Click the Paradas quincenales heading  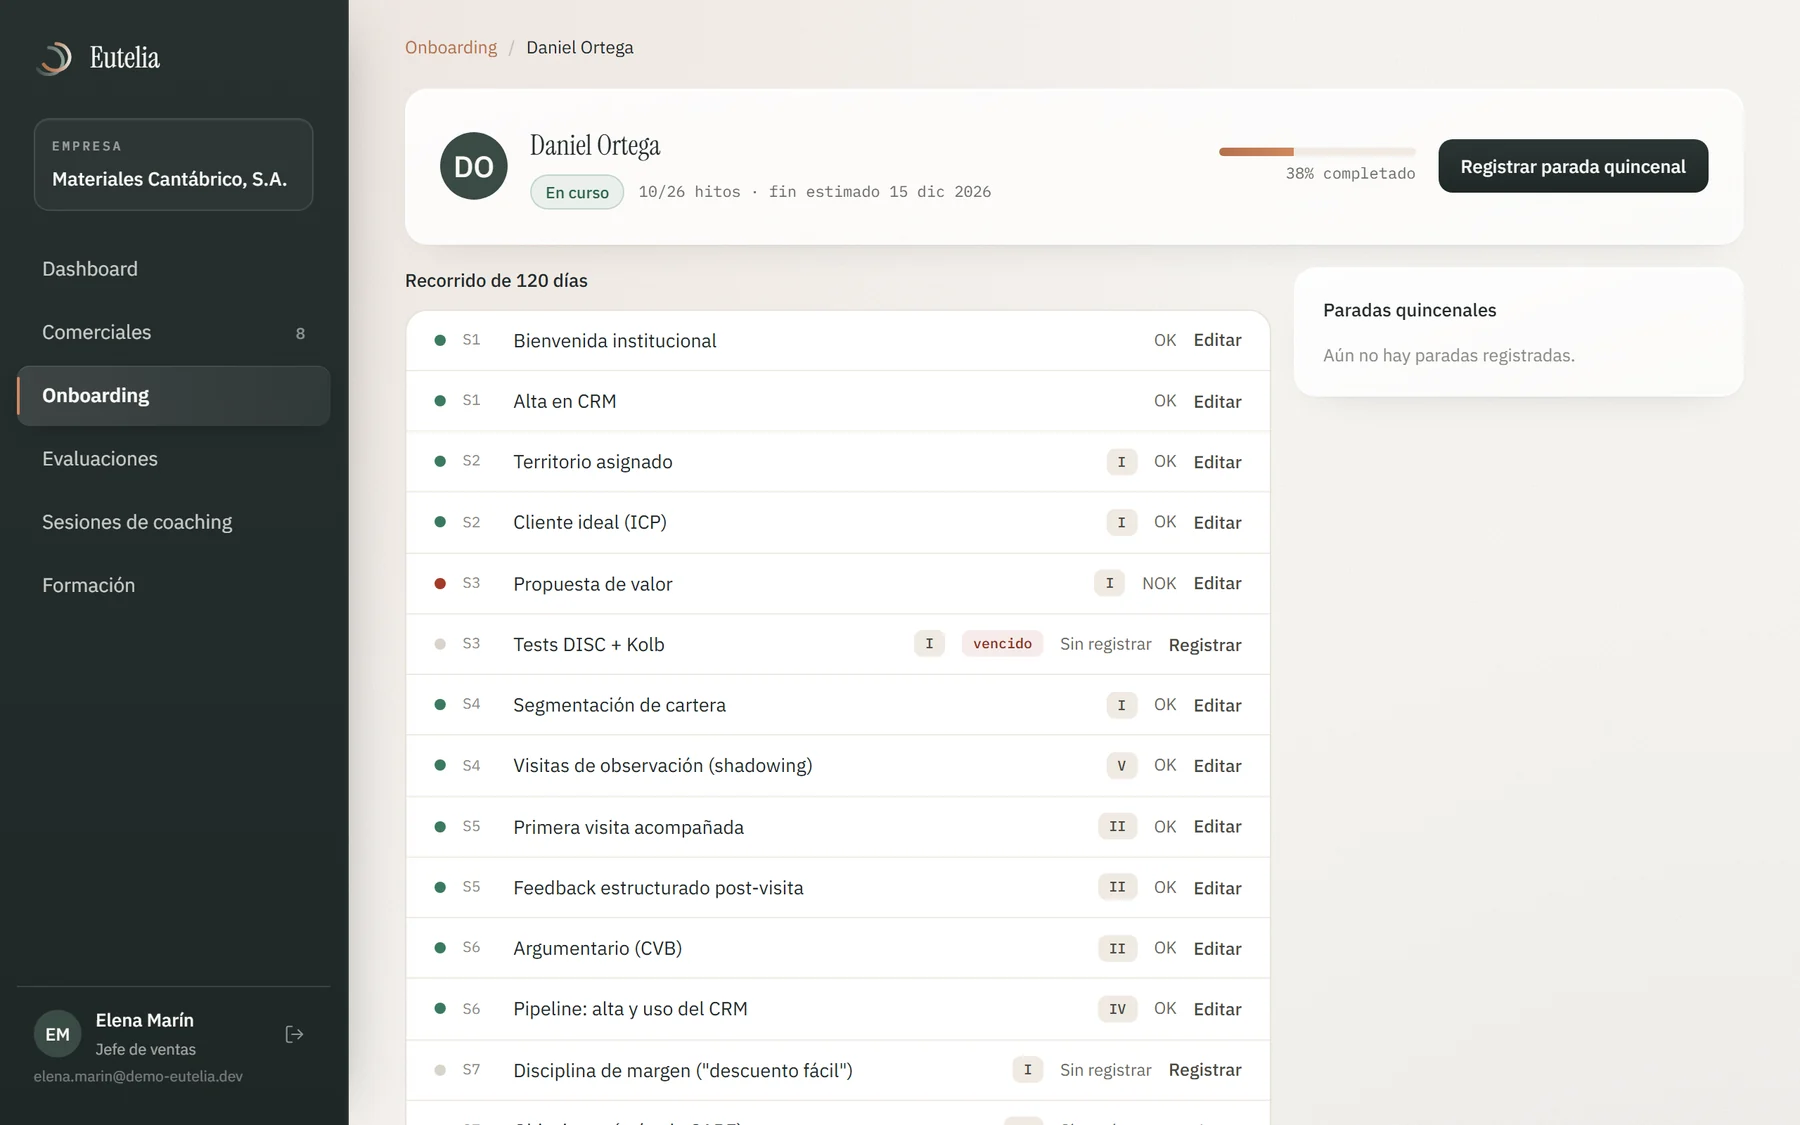pos(1409,310)
